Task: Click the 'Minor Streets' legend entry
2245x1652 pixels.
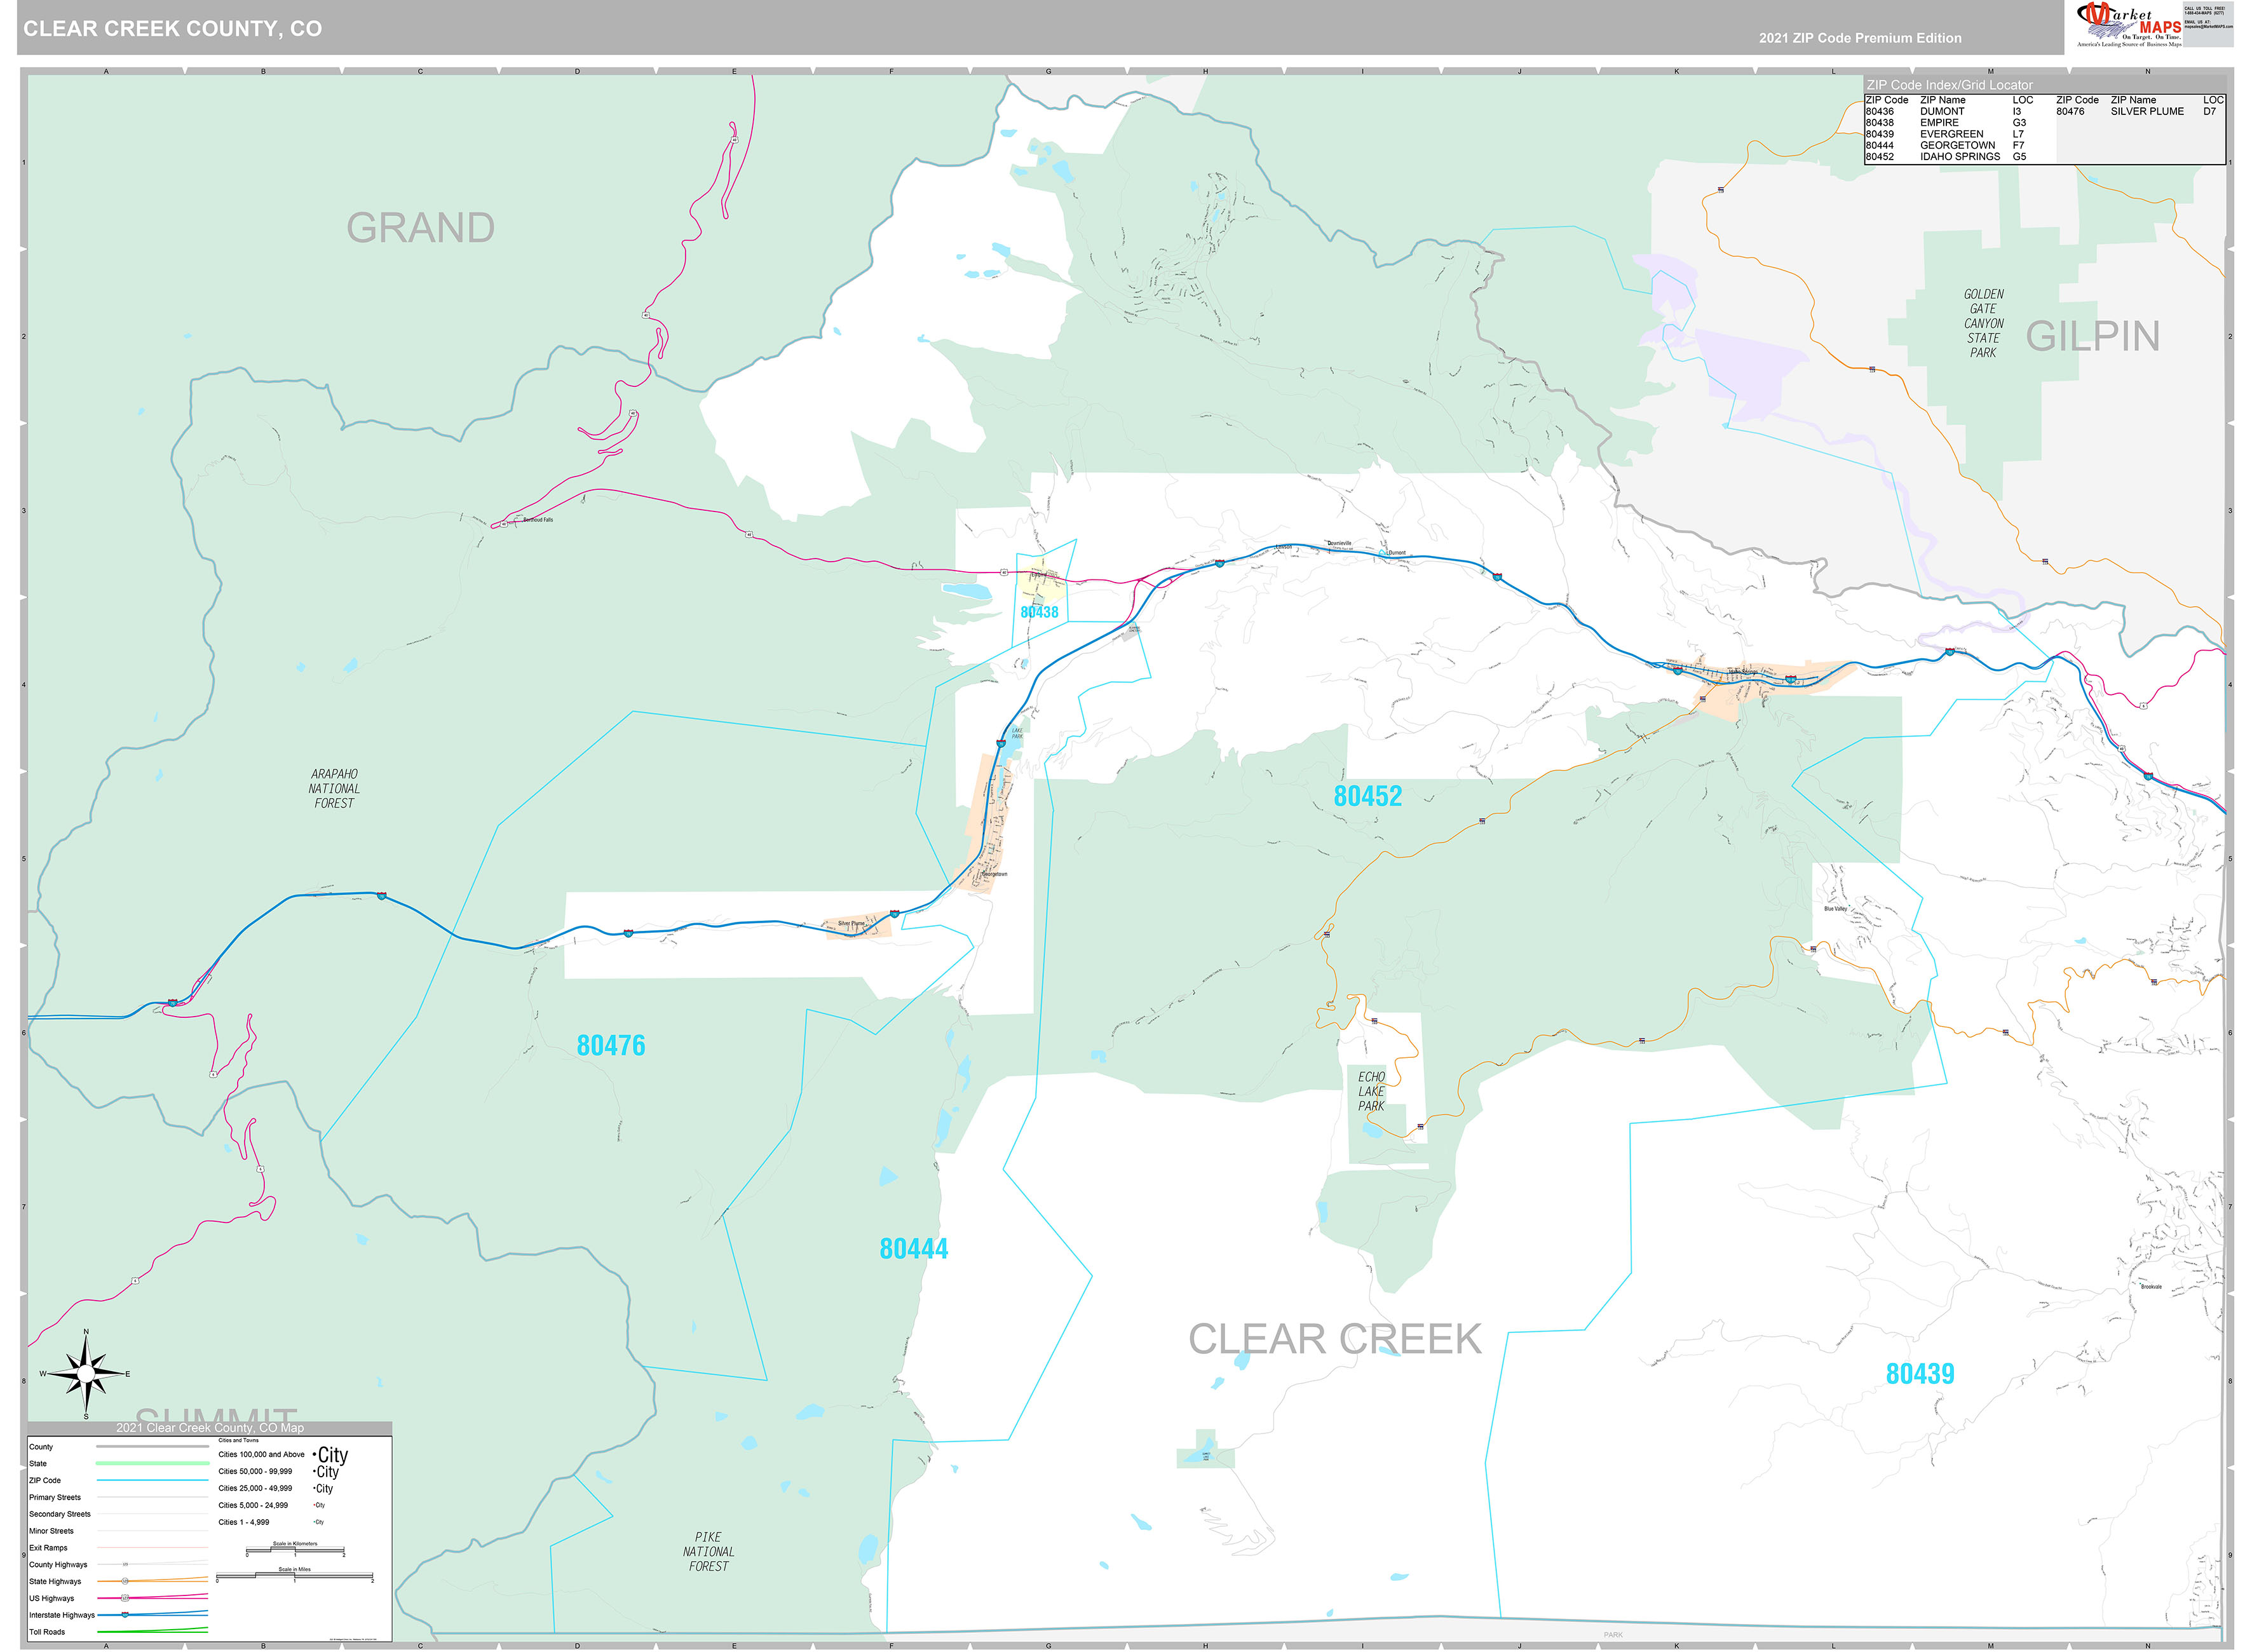Action: tap(51, 1531)
